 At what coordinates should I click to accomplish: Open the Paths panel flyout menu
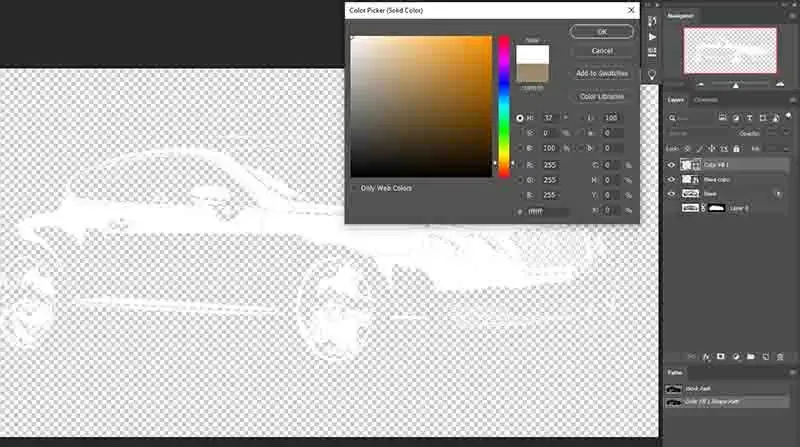(792, 372)
